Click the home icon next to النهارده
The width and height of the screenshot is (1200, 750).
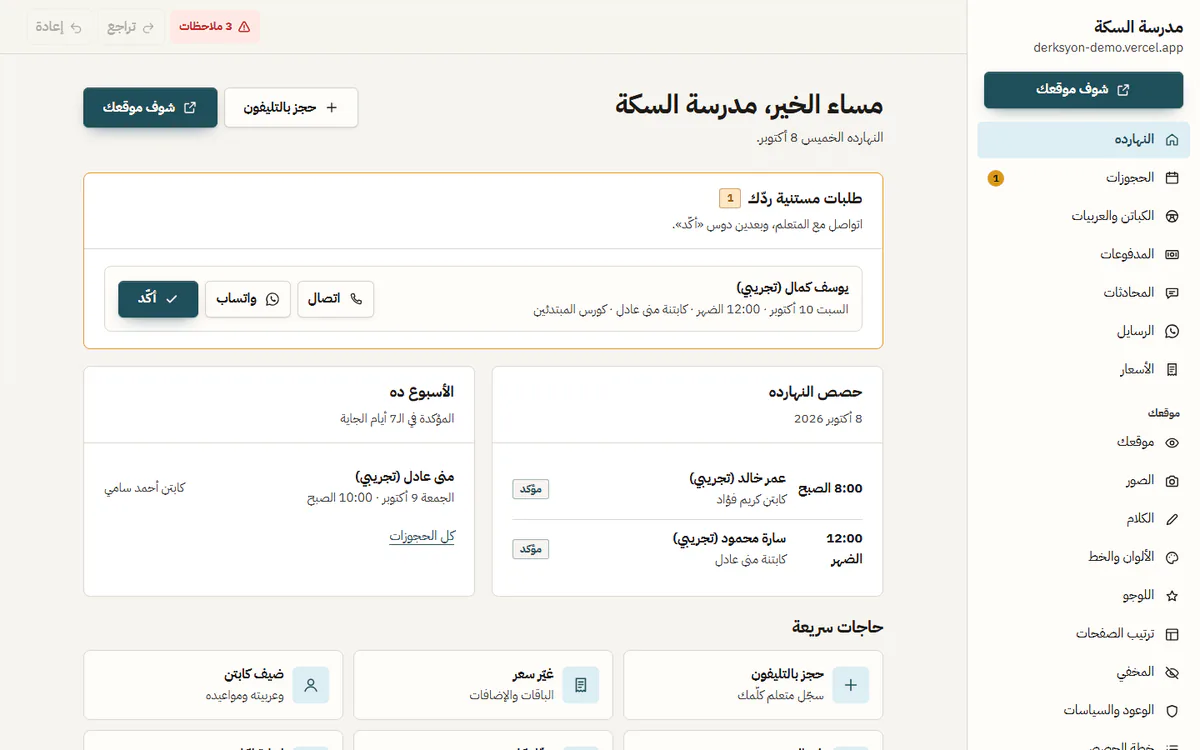[x=1173, y=140]
